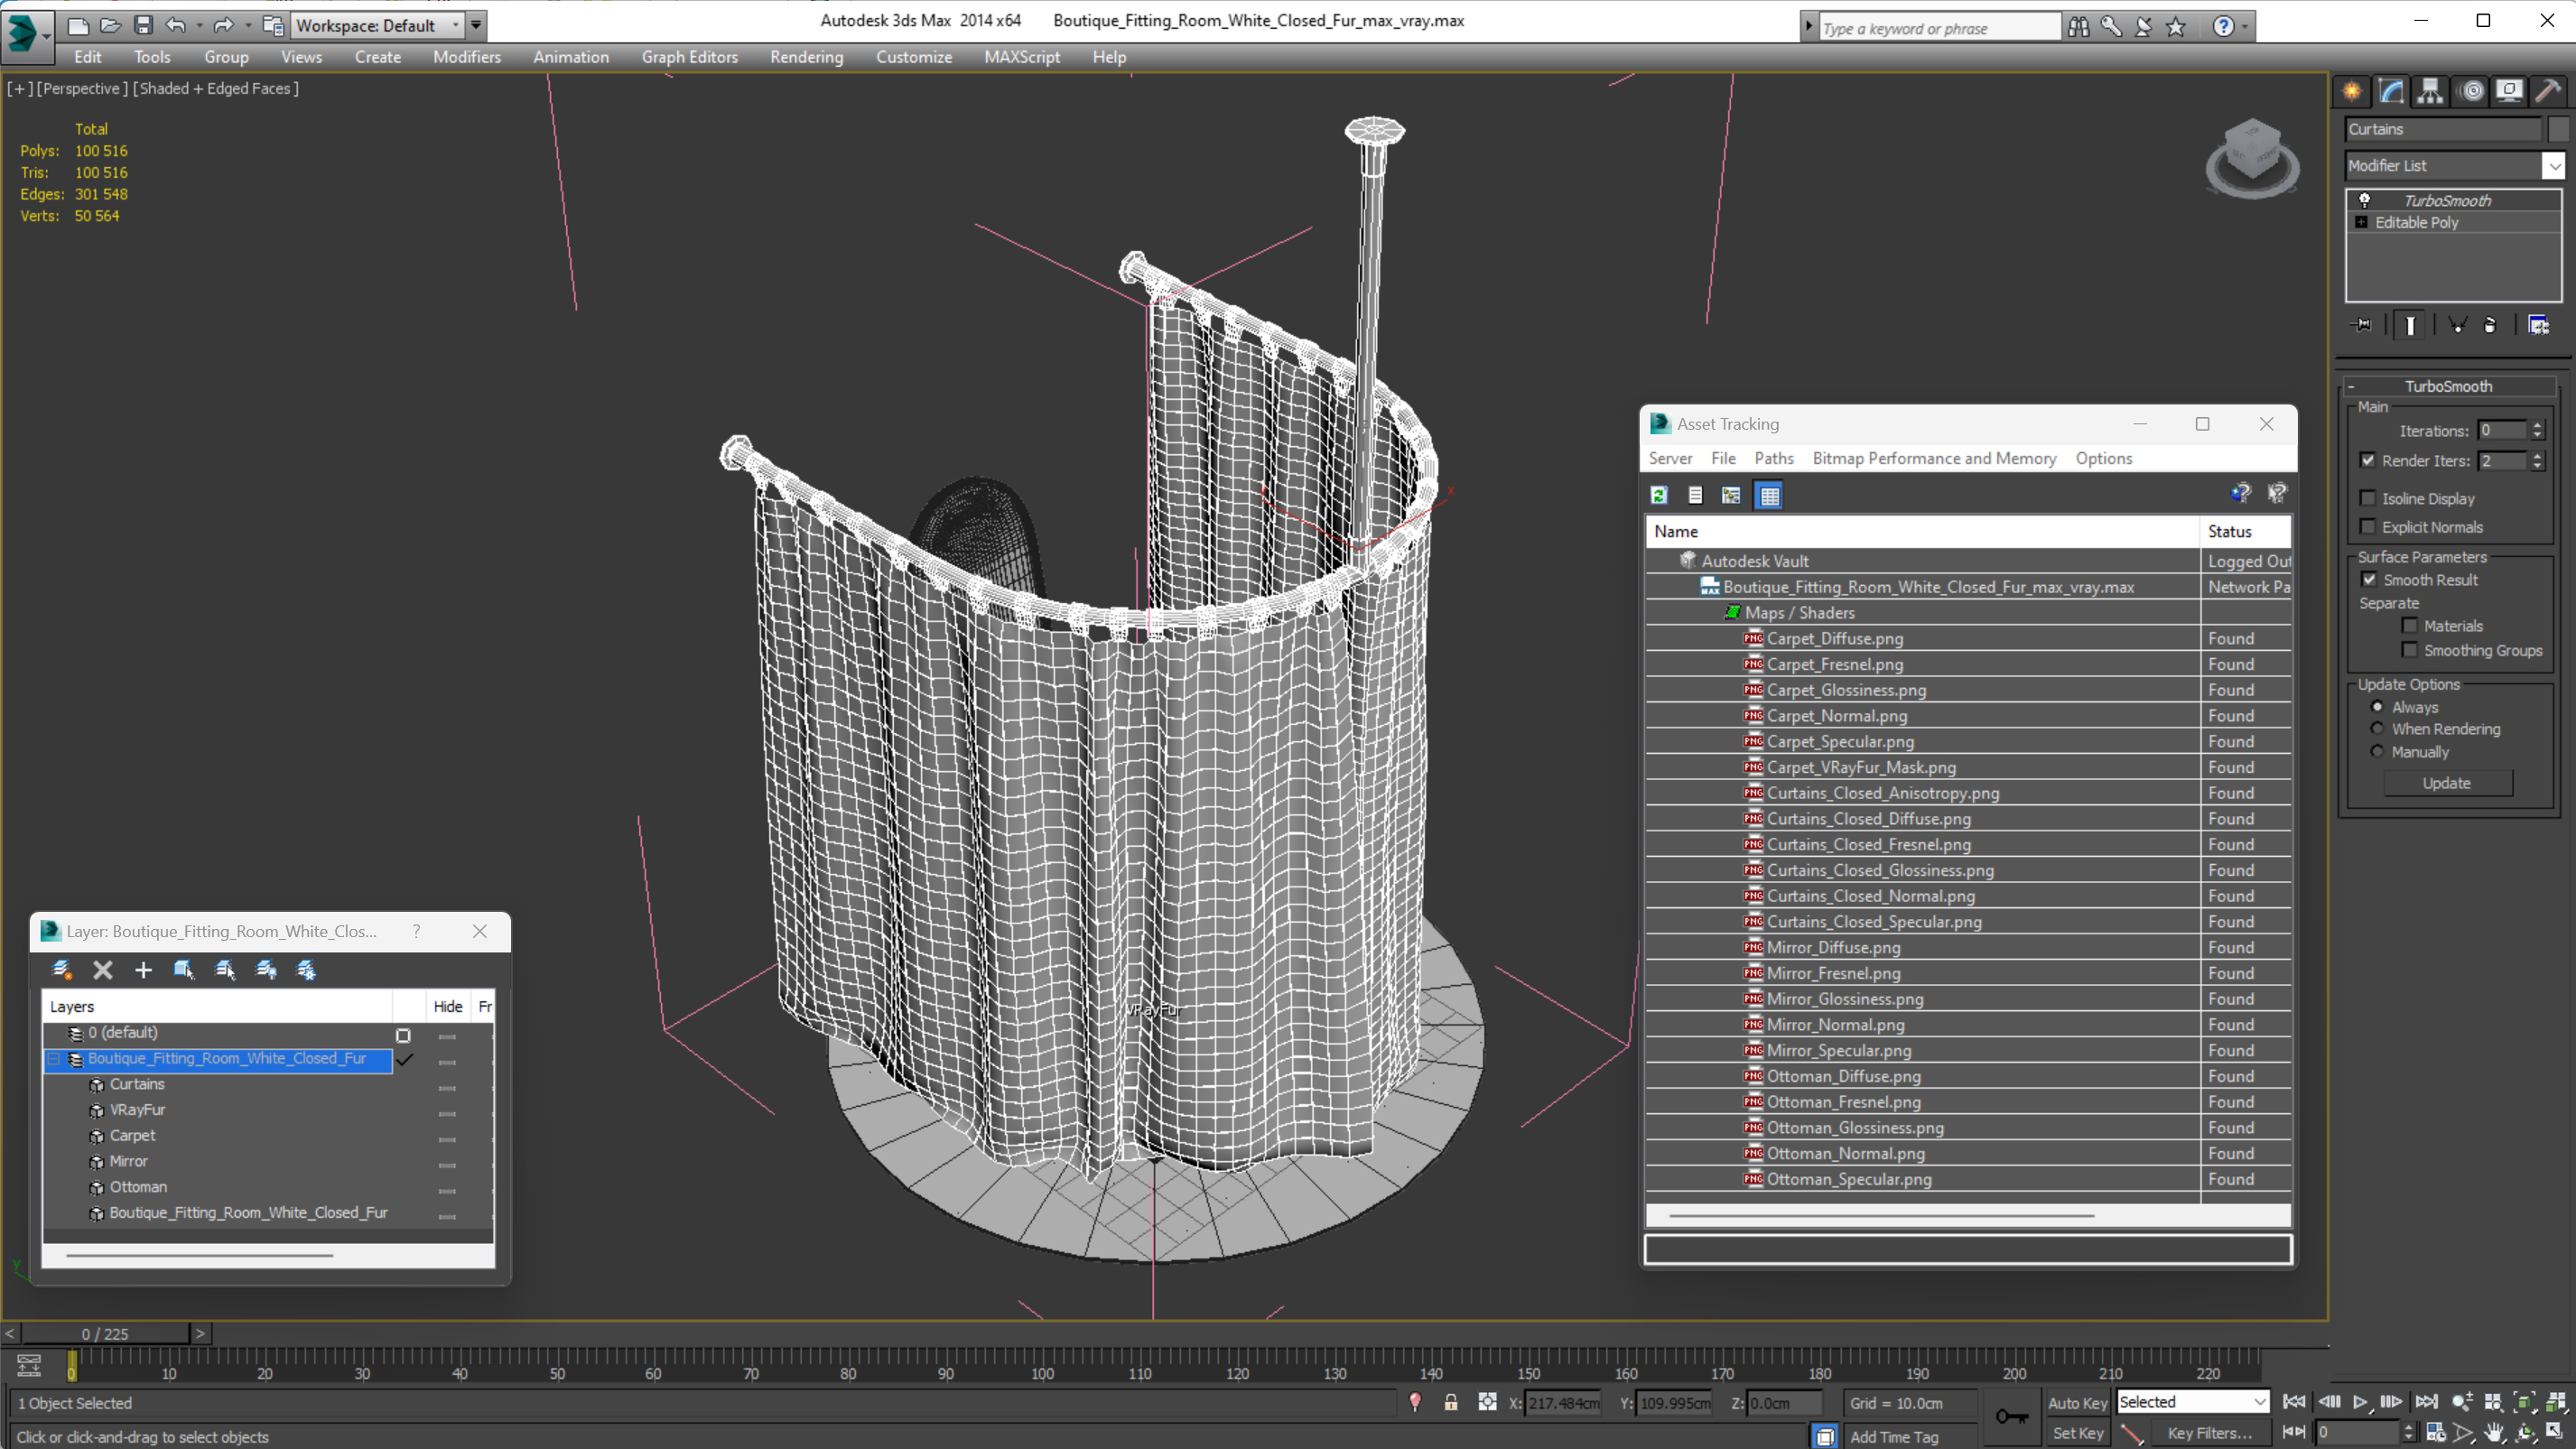
Task: Open the Graph Editors menu
Action: click(x=689, y=57)
